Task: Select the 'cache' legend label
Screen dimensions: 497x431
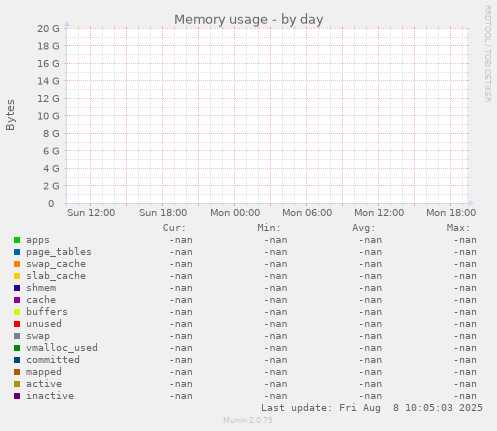Action: [x=41, y=300]
